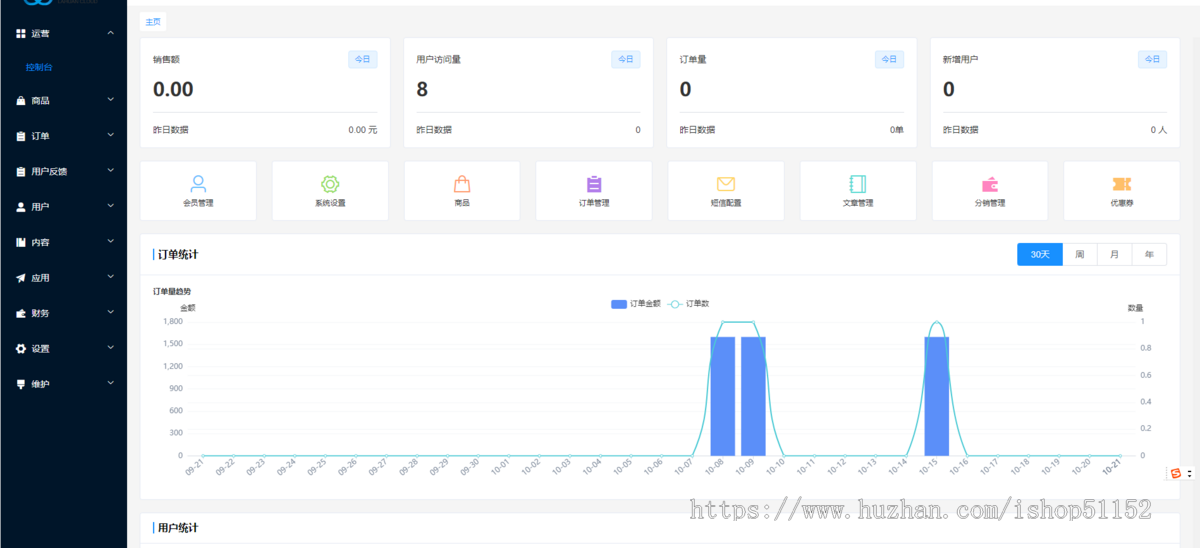Screen dimensions: 1200x548
Task: Toggle 订单金额 legend series in chart
Action: pos(636,303)
